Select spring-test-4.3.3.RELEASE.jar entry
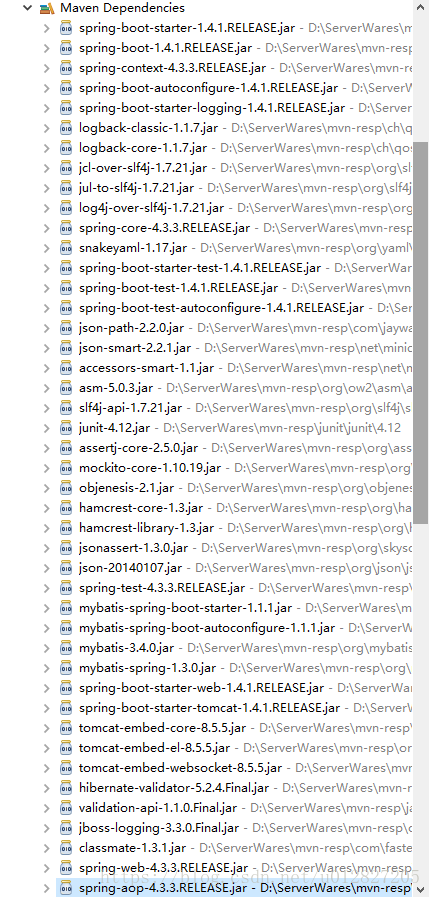The height and width of the screenshot is (897, 431). pos(162,588)
